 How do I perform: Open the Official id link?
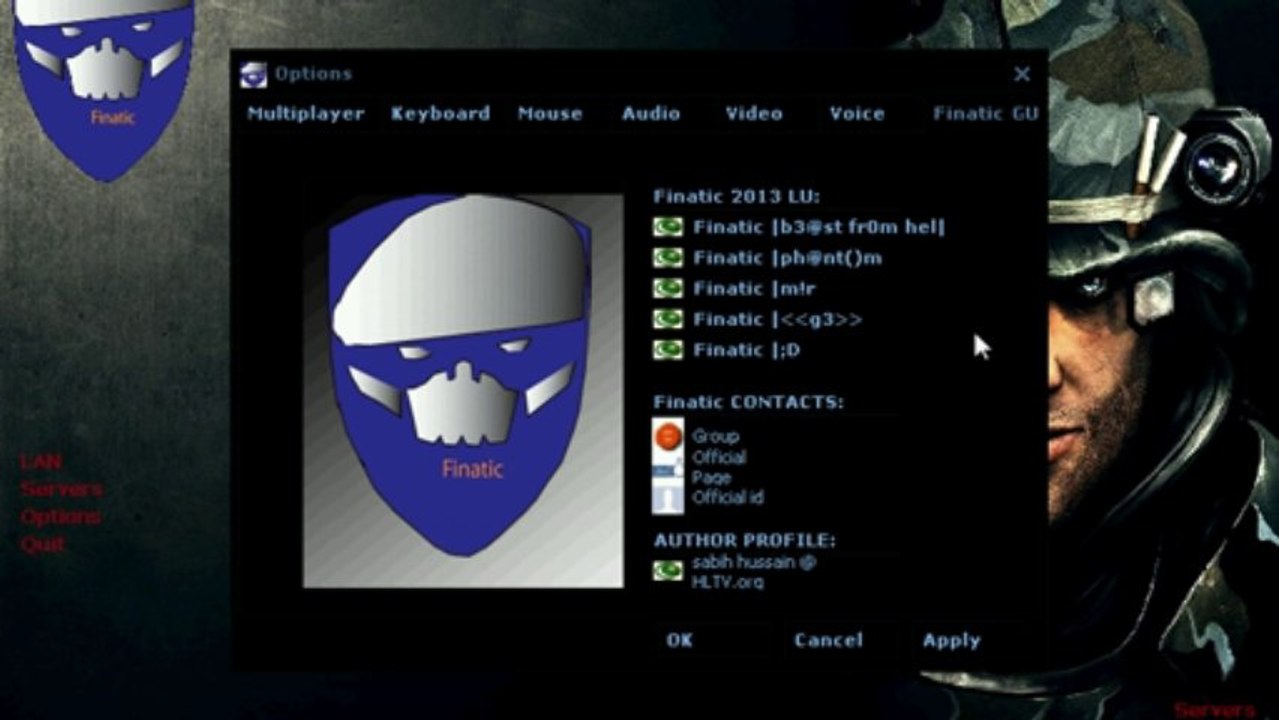click(728, 497)
